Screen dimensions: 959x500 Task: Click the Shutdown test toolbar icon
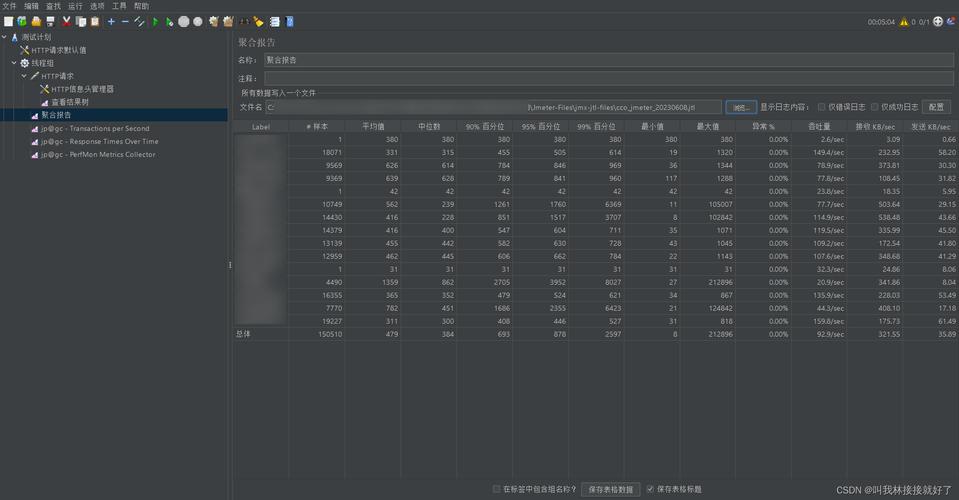198,21
